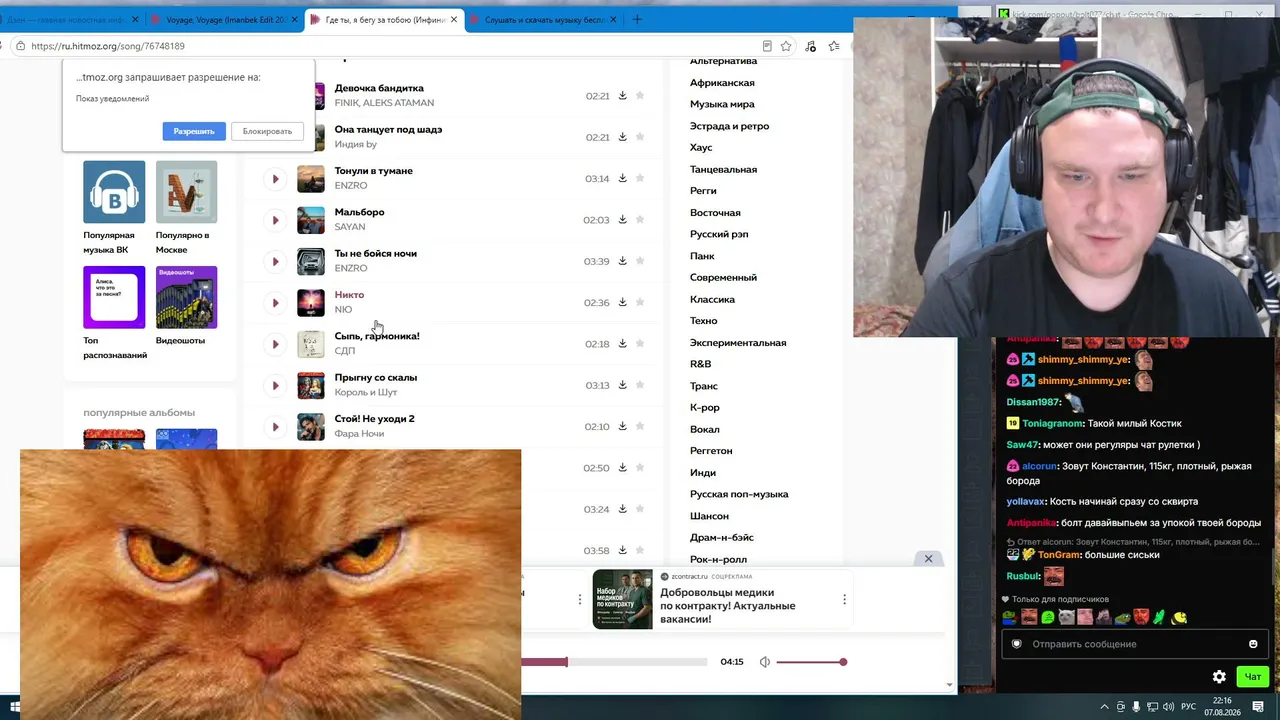
Task: Open the Африканская genre
Action: point(722,83)
